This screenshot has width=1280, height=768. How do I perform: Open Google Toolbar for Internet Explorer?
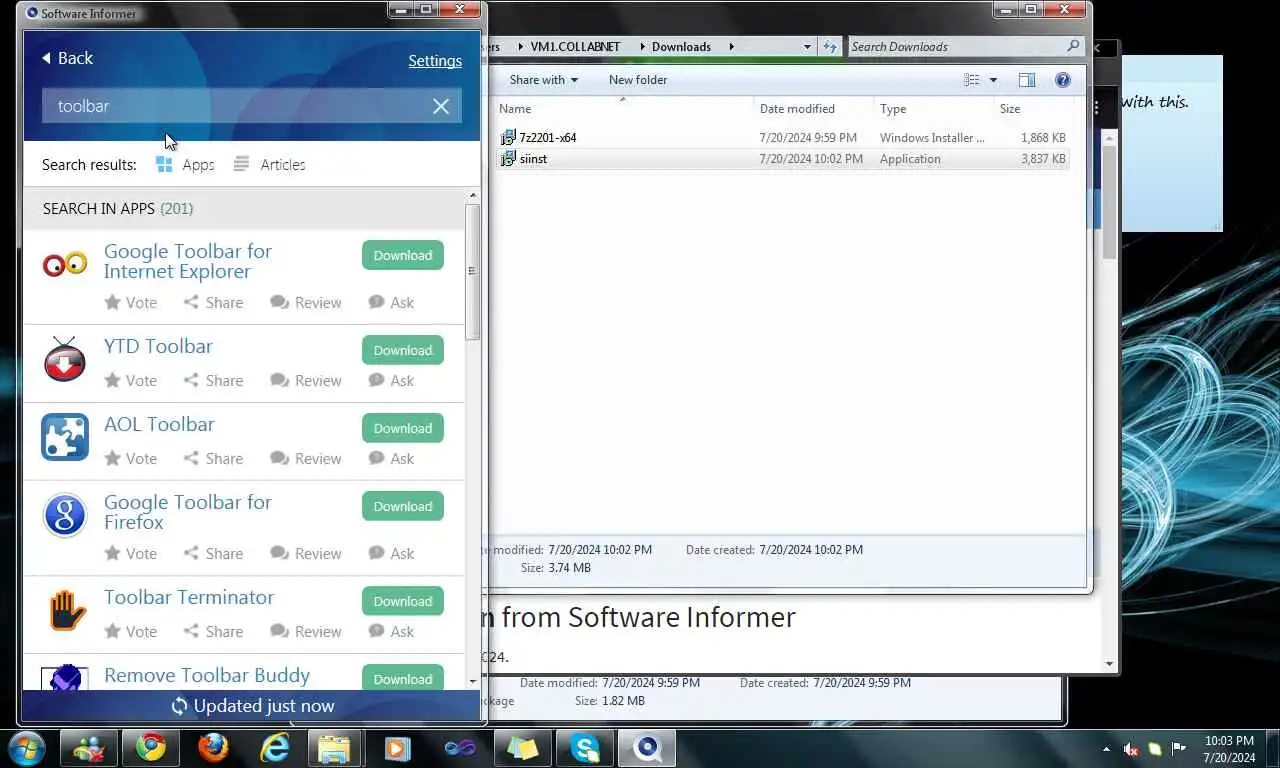coord(188,261)
